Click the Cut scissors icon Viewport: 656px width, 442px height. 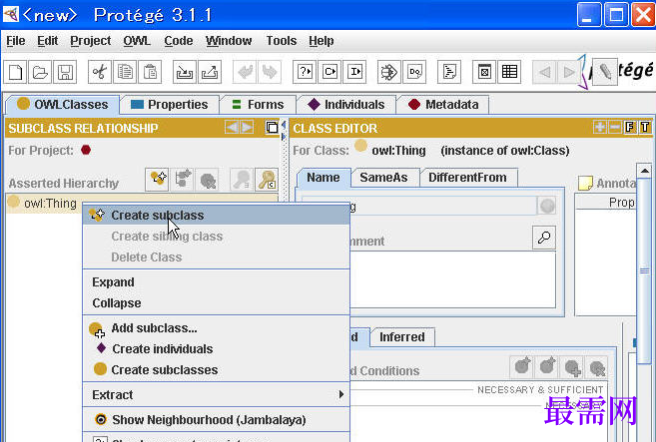coord(100,72)
